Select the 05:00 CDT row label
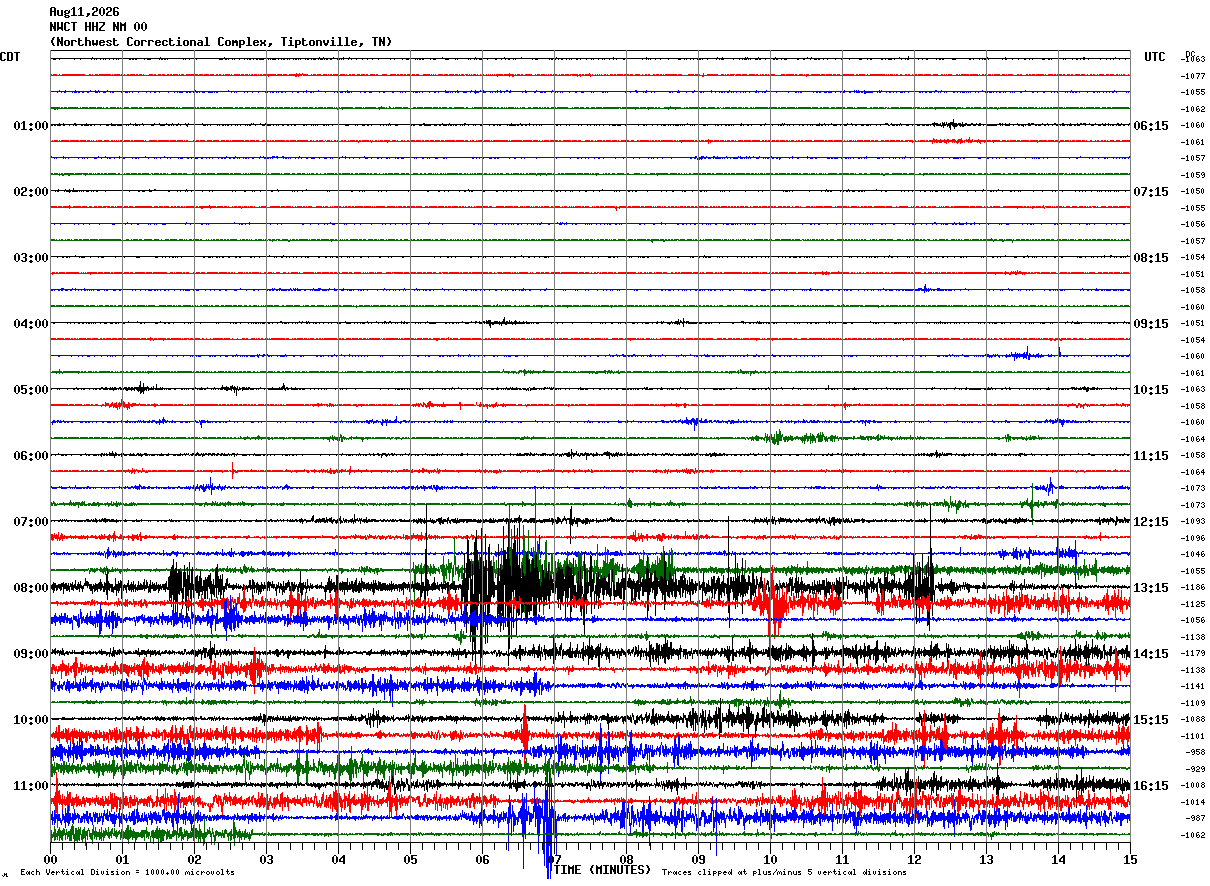The height and width of the screenshot is (886, 1210). click(31, 390)
